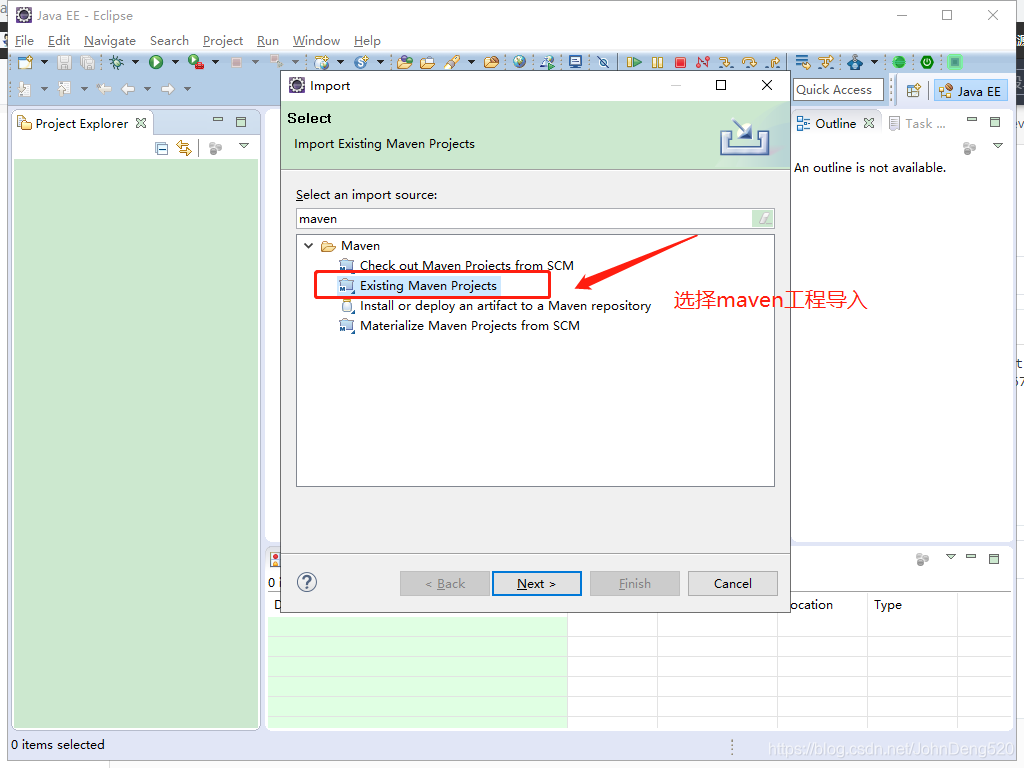The height and width of the screenshot is (768, 1024).
Task: Click the Resume debug icon
Action: tap(633, 62)
